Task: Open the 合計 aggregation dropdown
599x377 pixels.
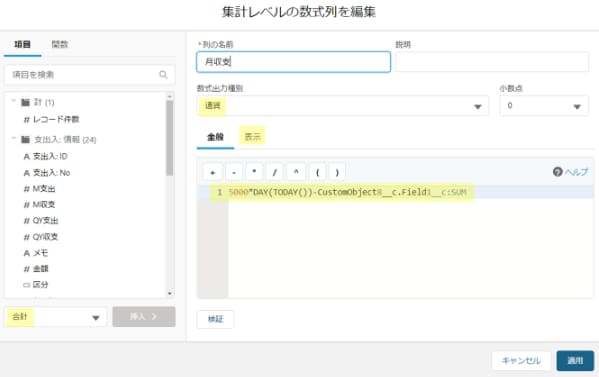Action: (56, 317)
